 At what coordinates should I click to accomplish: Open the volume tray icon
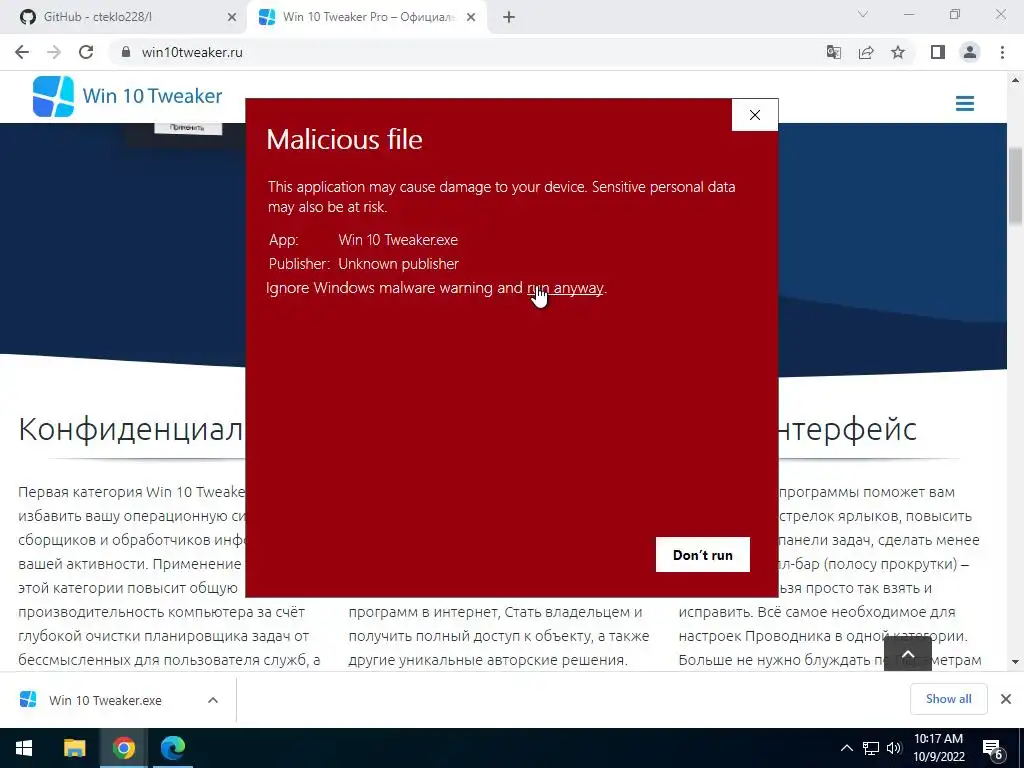894,748
